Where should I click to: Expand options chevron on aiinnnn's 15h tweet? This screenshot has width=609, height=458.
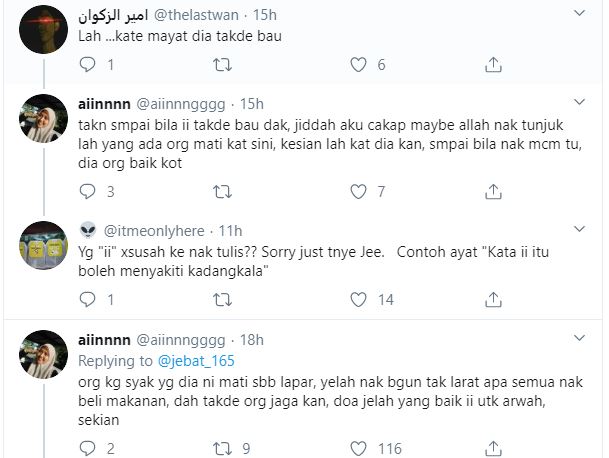tap(580, 103)
